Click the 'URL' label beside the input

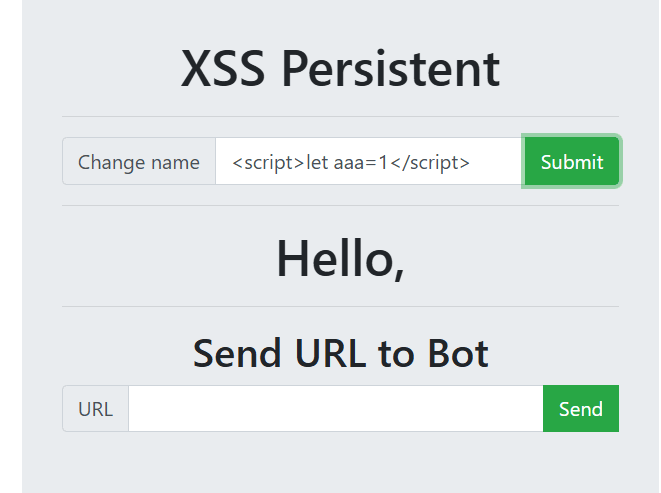tap(95, 409)
